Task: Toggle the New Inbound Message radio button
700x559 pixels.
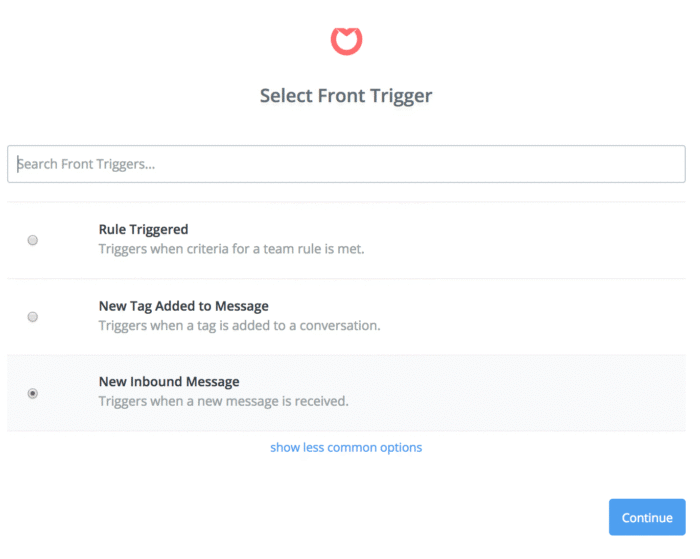Action: click(33, 393)
